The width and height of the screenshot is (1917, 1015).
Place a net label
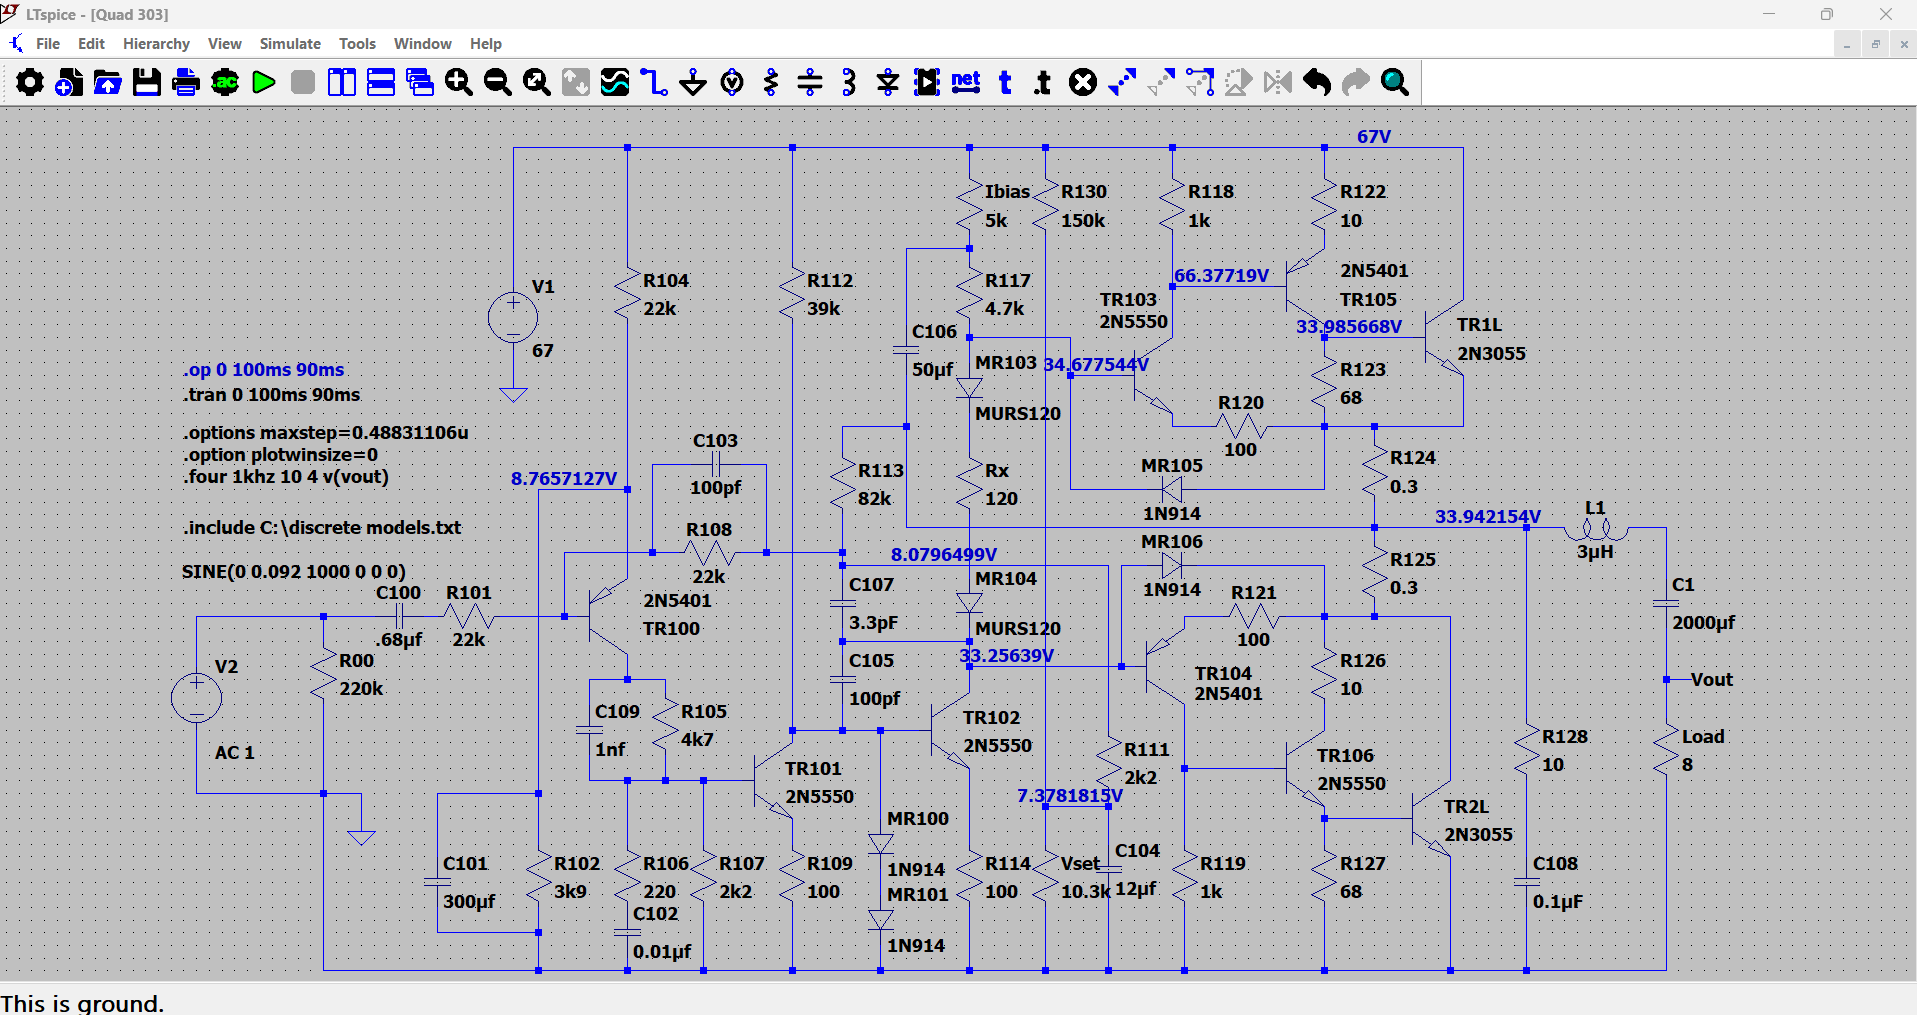point(966,82)
